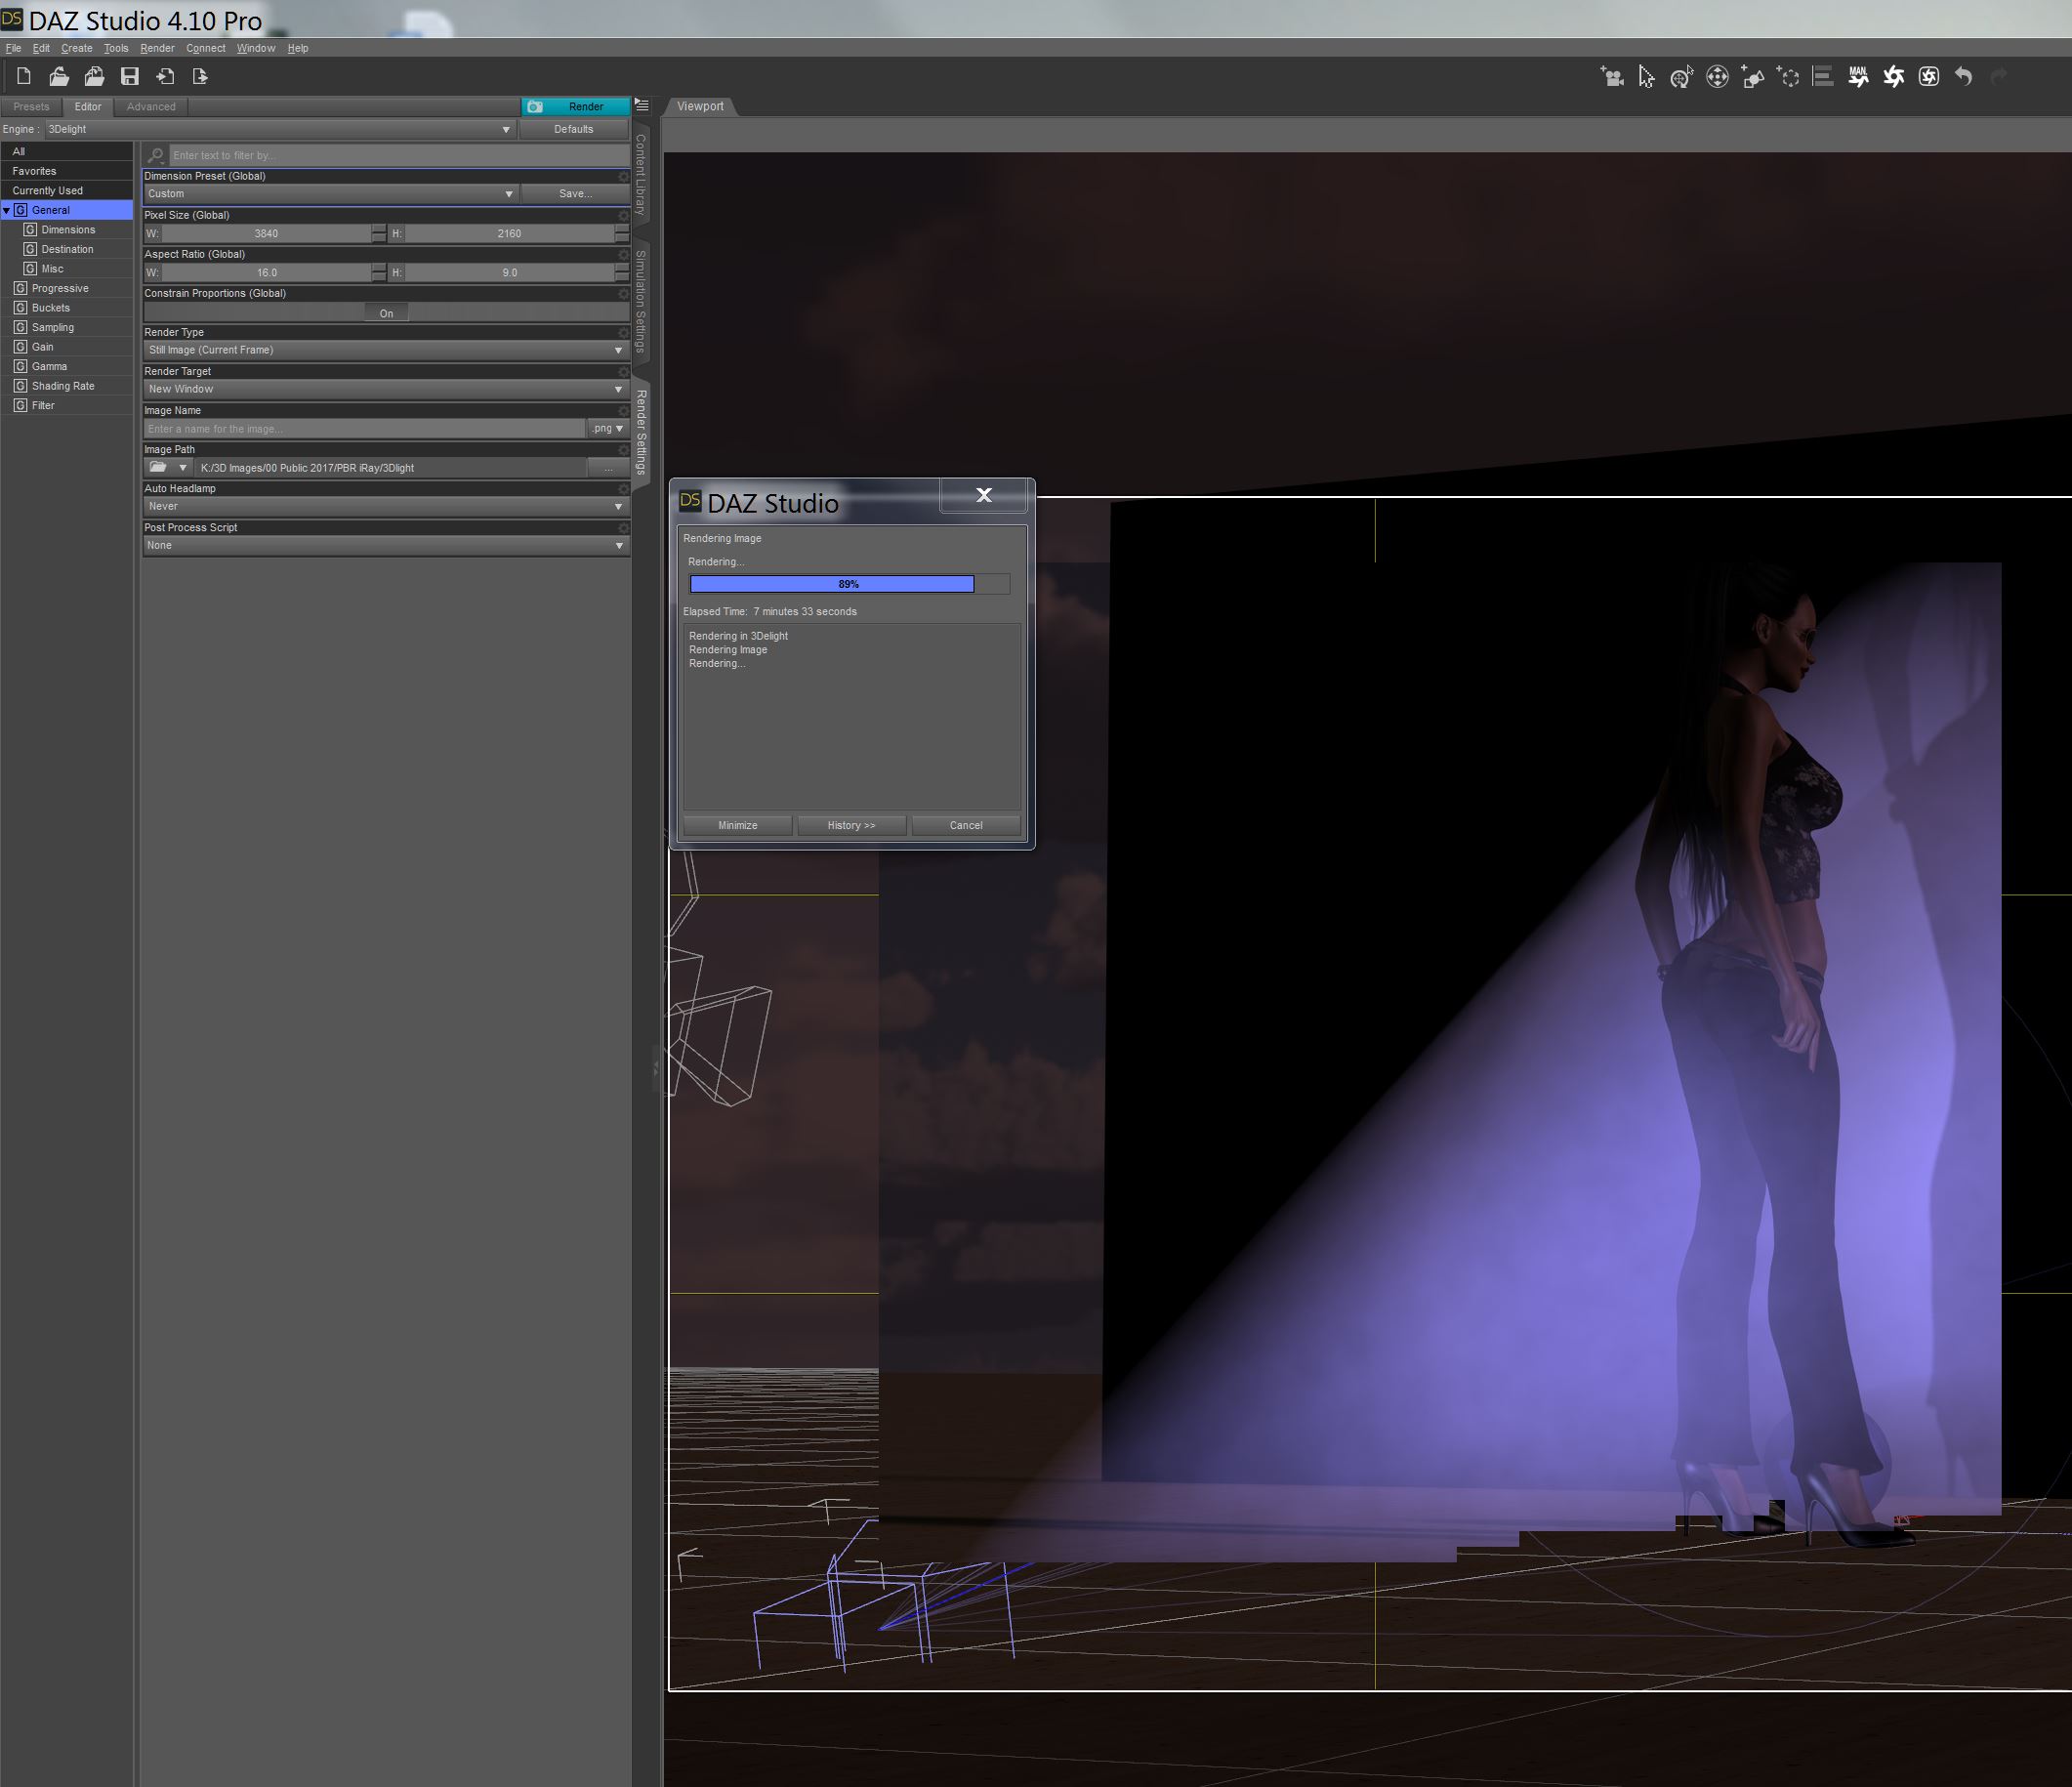This screenshot has width=2072, height=1787.
Task: Click the Export file icon
Action: (x=200, y=76)
